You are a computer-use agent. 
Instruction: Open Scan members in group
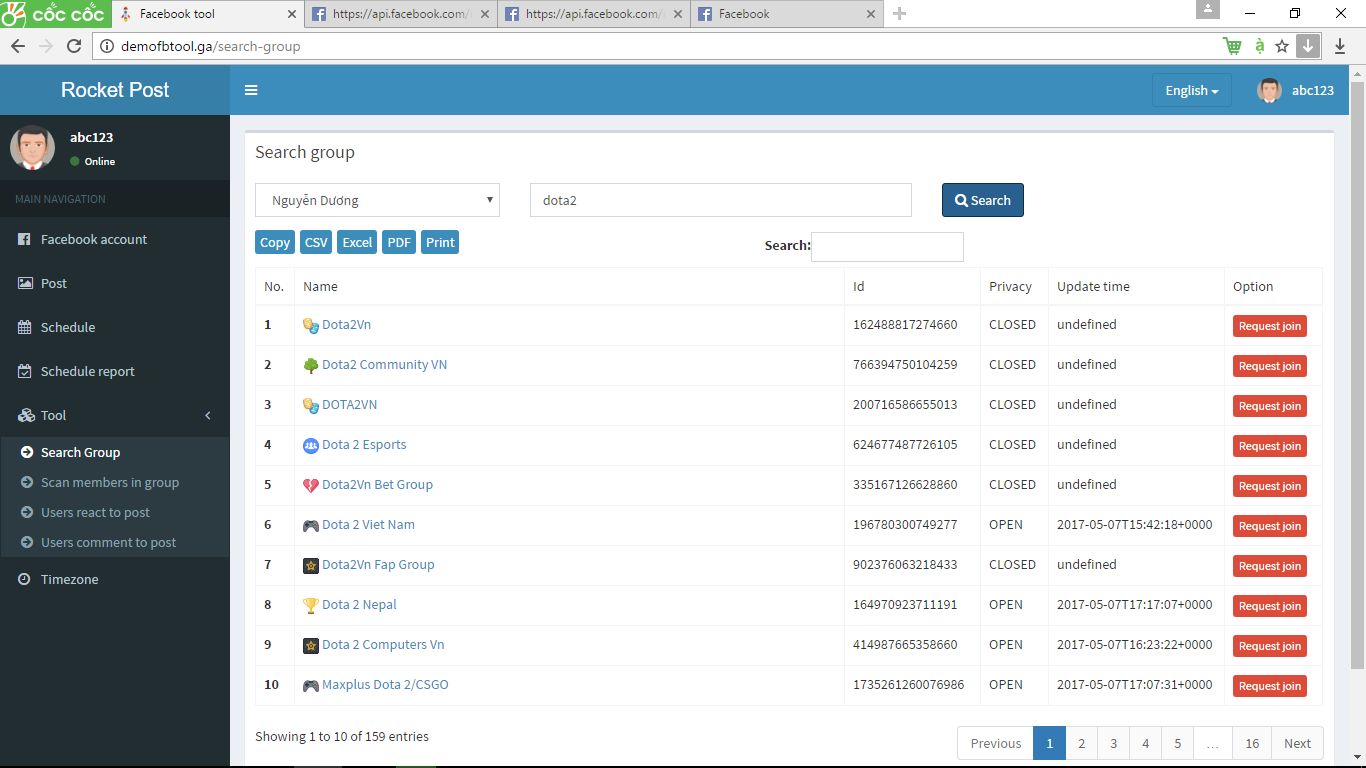coord(109,482)
